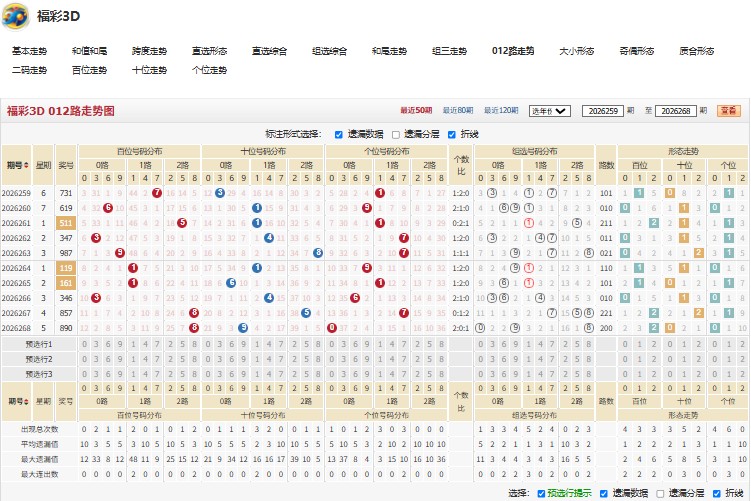Screen dimensions: 751x501
Task: Click the 福彩3D logo icon
Action: pos(15,16)
